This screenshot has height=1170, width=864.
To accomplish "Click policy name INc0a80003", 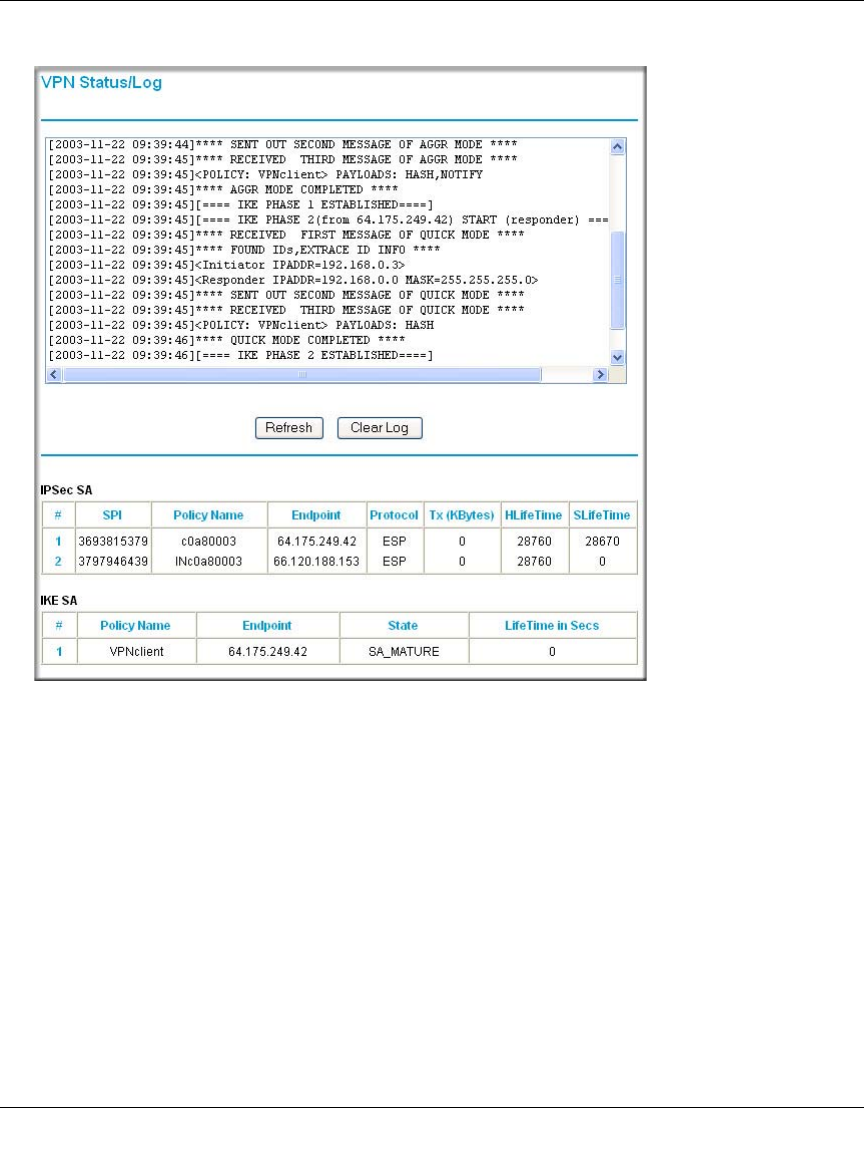I will (x=209, y=561).
